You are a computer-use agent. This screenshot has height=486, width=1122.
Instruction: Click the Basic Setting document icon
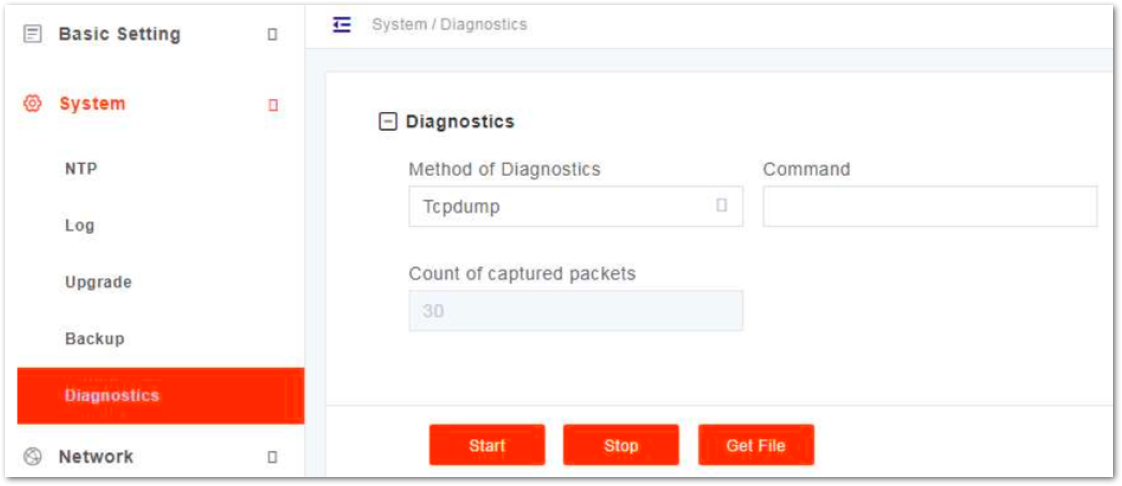pos(32,34)
